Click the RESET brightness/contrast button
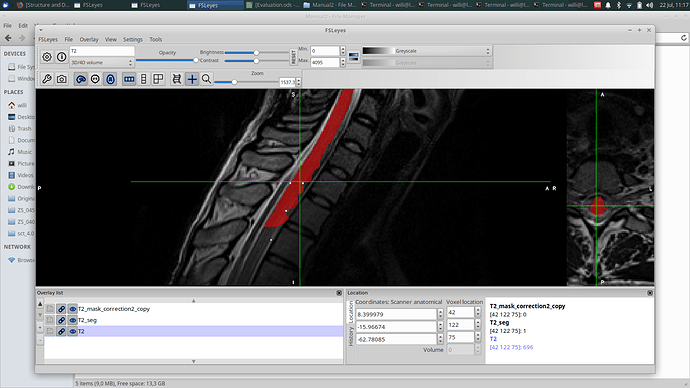The width and height of the screenshot is (690, 388). tap(294, 57)
